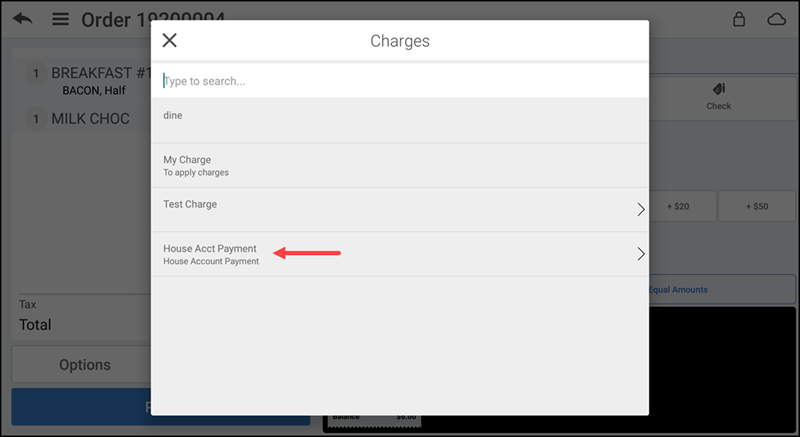Viewport: 800px width, 437px height.
Task: Go back with the back arrow icon
Action: coord(23,19)
